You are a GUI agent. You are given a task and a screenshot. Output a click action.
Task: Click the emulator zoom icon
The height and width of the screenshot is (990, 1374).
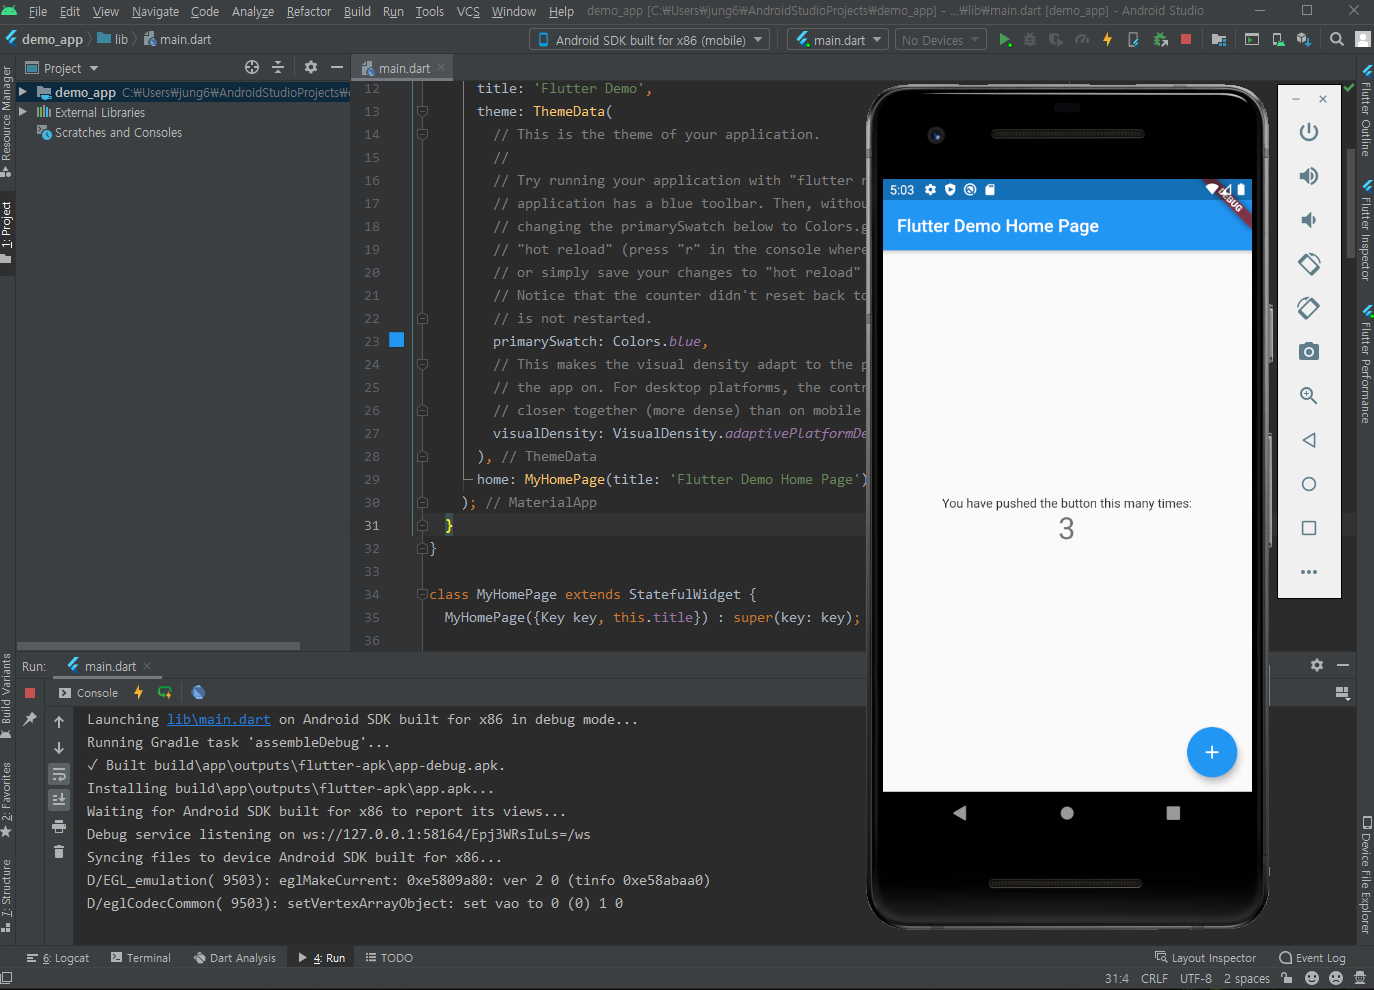click(1308, 396)
